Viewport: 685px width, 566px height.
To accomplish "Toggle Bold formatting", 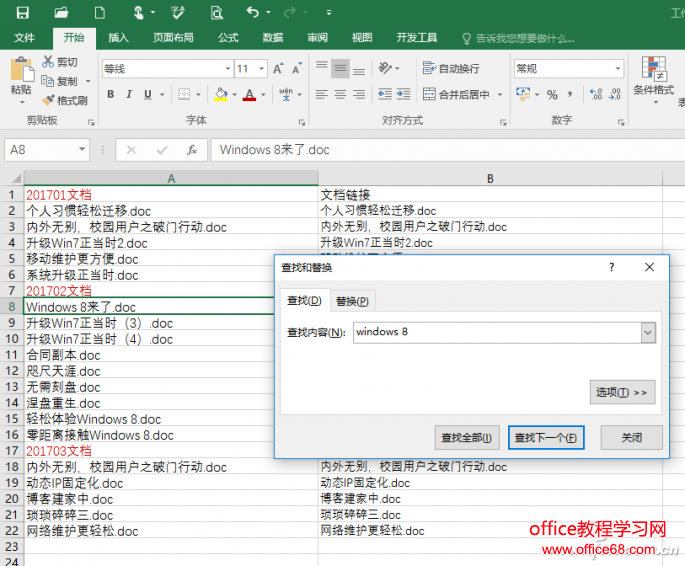I will [110, 95].
